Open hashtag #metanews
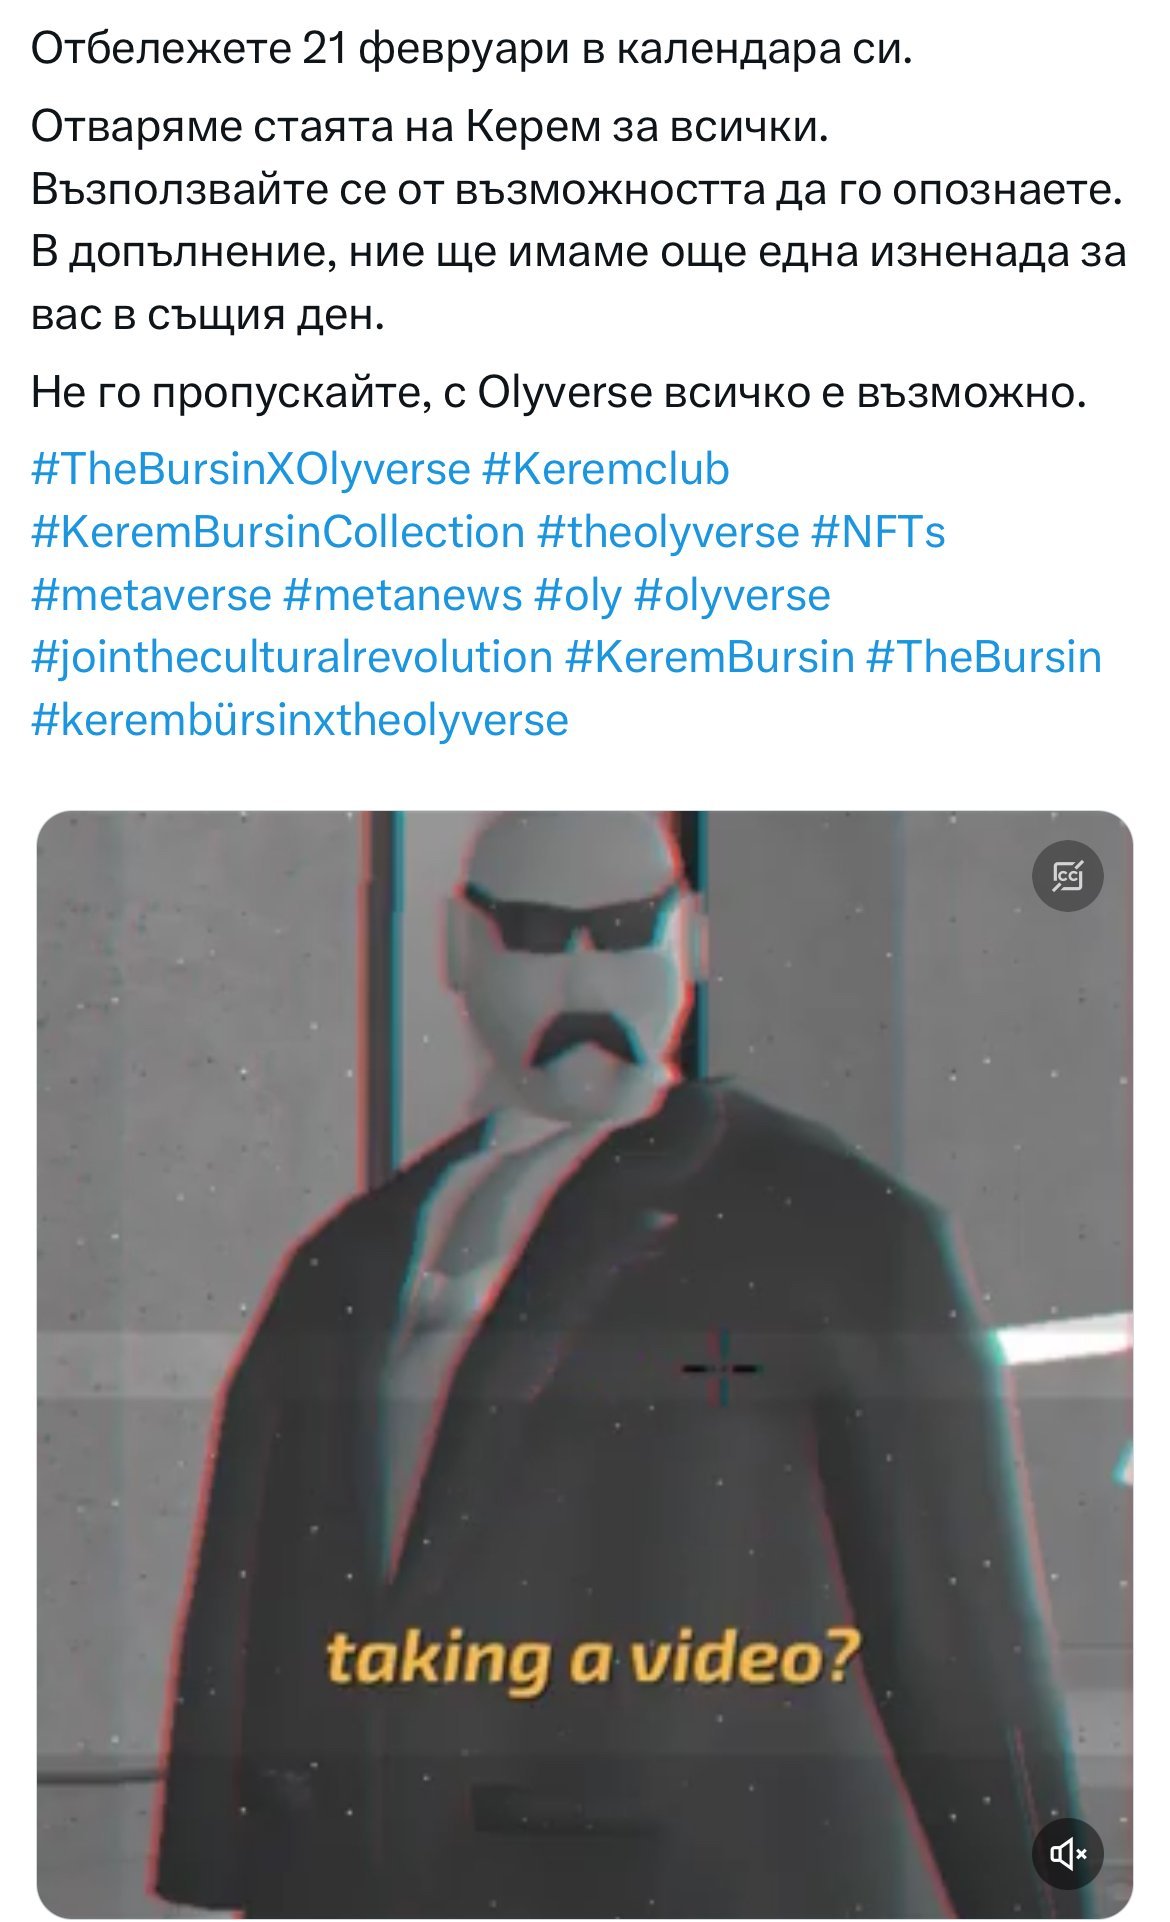This screenshot has width=1170, height=1922. coord(403,595)
